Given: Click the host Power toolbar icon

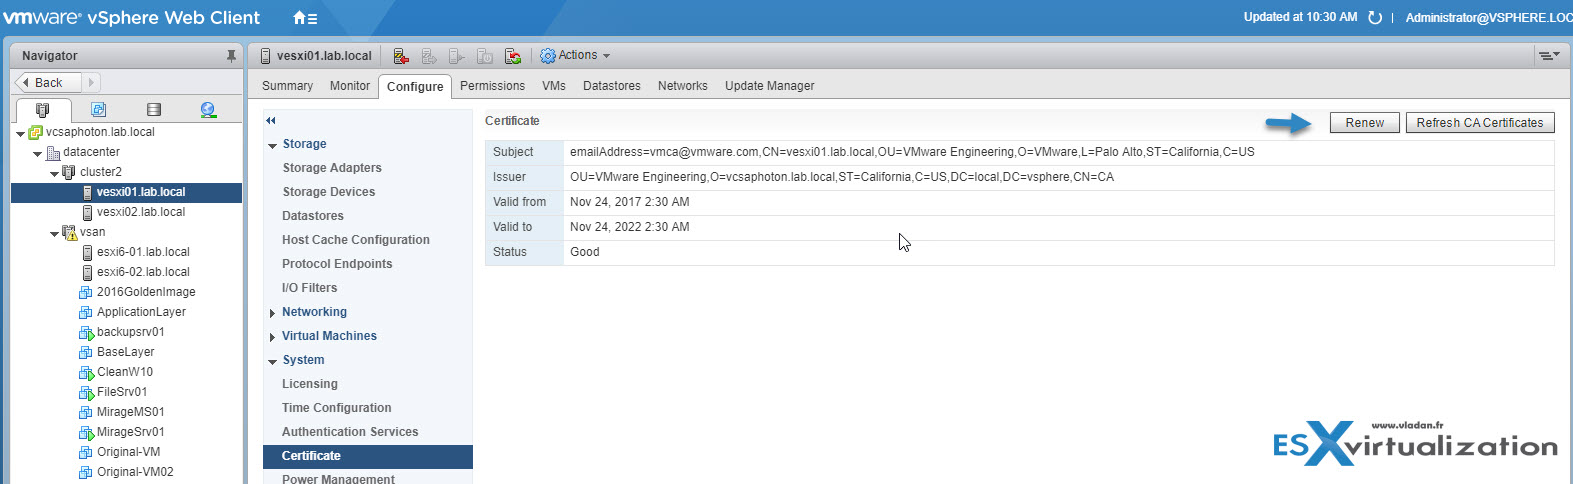Looking at the screenshot, I should pyautogui.click(x=485, y=56).
